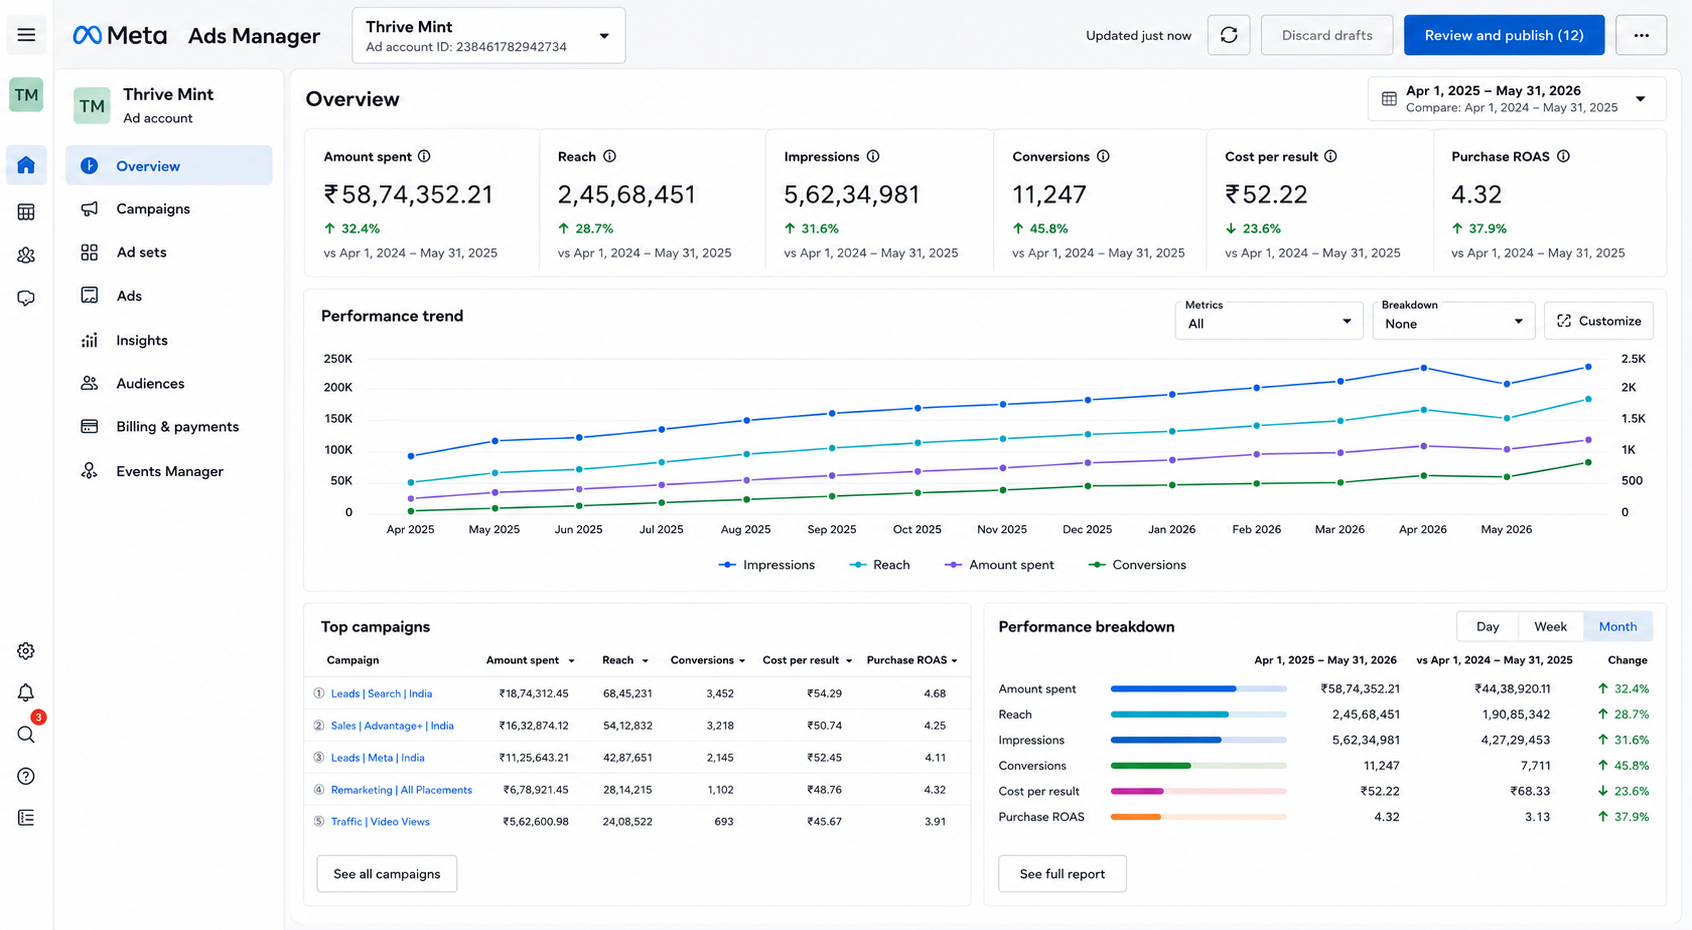Click the Conversions green progress bar

point(1198,766)
